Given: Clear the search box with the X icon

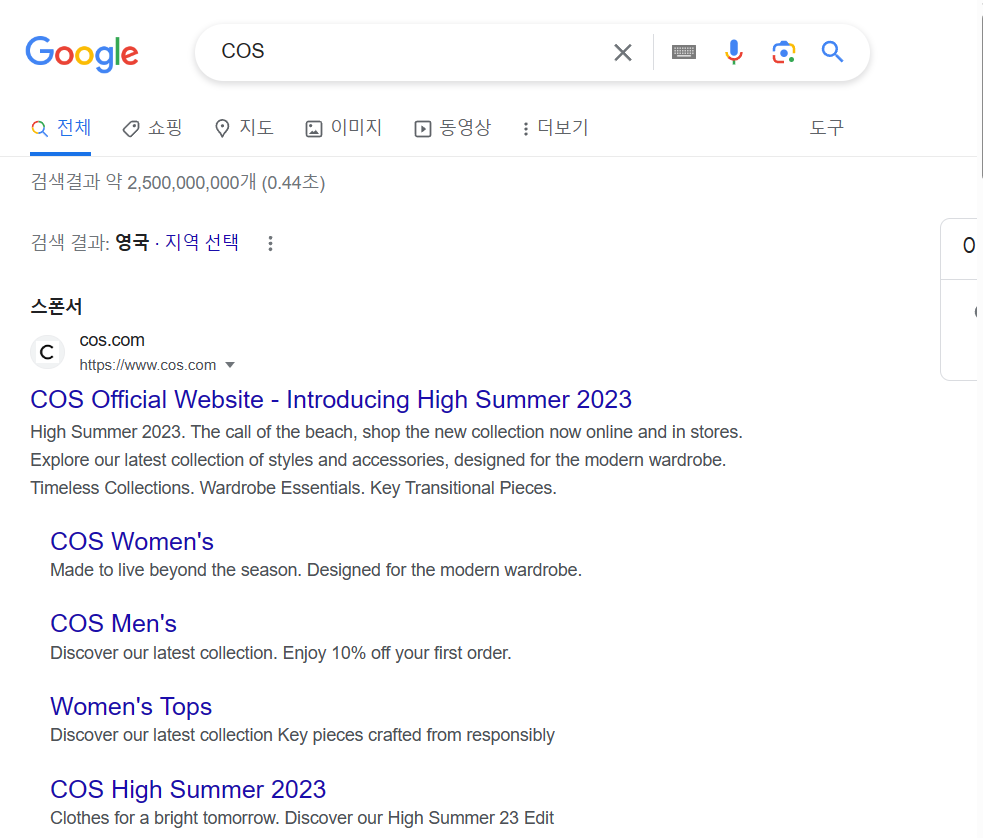Looking at the screenshot, I should (623, 52).
